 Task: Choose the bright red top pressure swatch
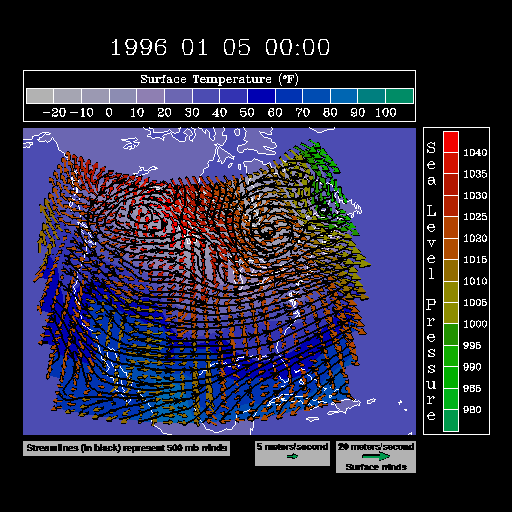(x=451, y=142)
